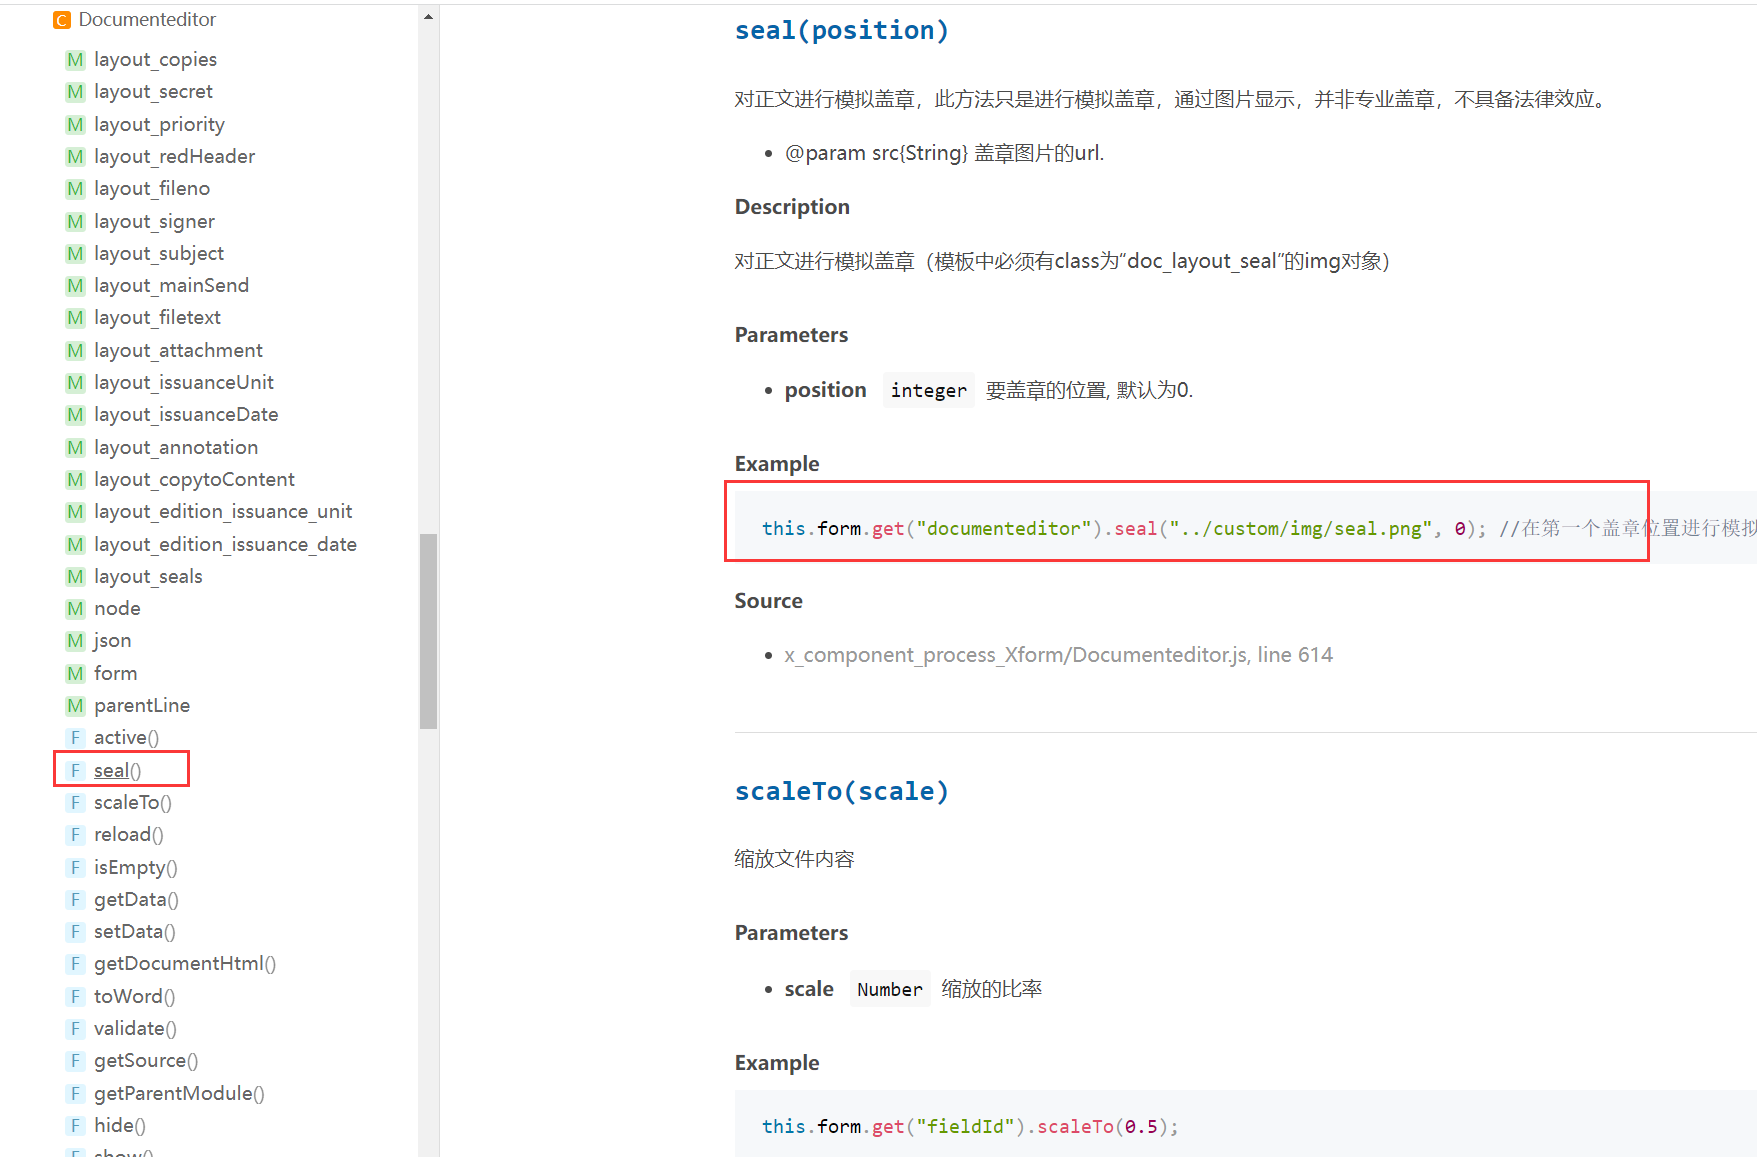Open layout_edition_issuance_date in the sidebar
Screen dimensions: 1757x1157
click(x=225, y=545)
